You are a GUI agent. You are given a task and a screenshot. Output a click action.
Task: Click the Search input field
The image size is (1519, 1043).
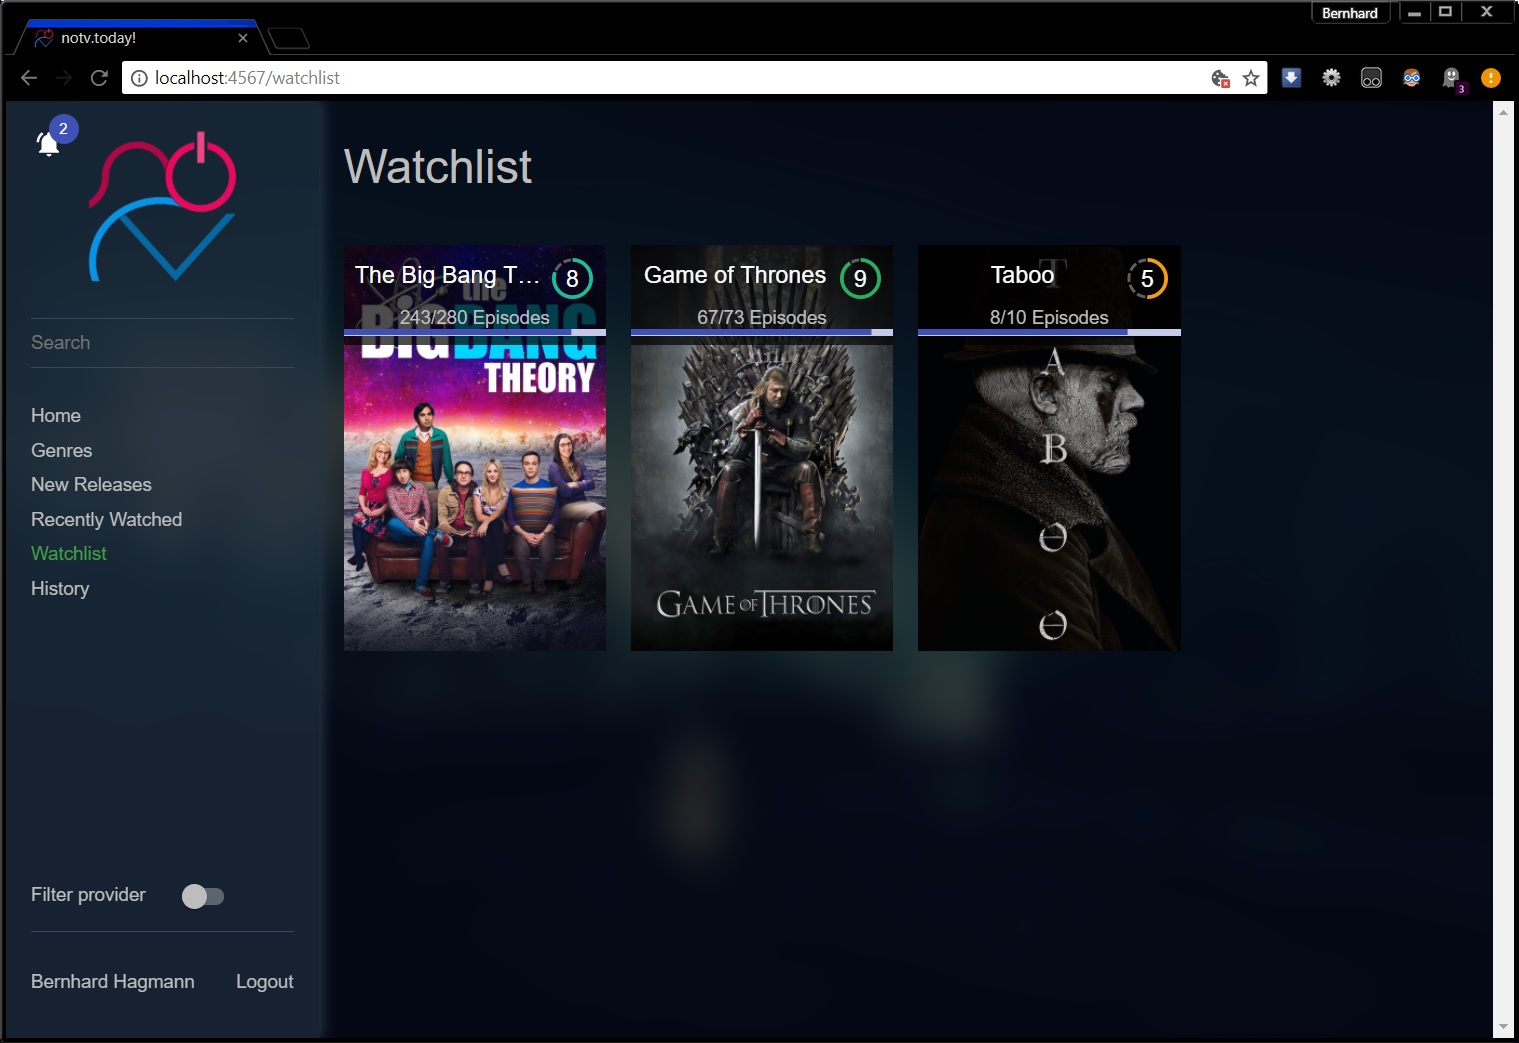162,343
